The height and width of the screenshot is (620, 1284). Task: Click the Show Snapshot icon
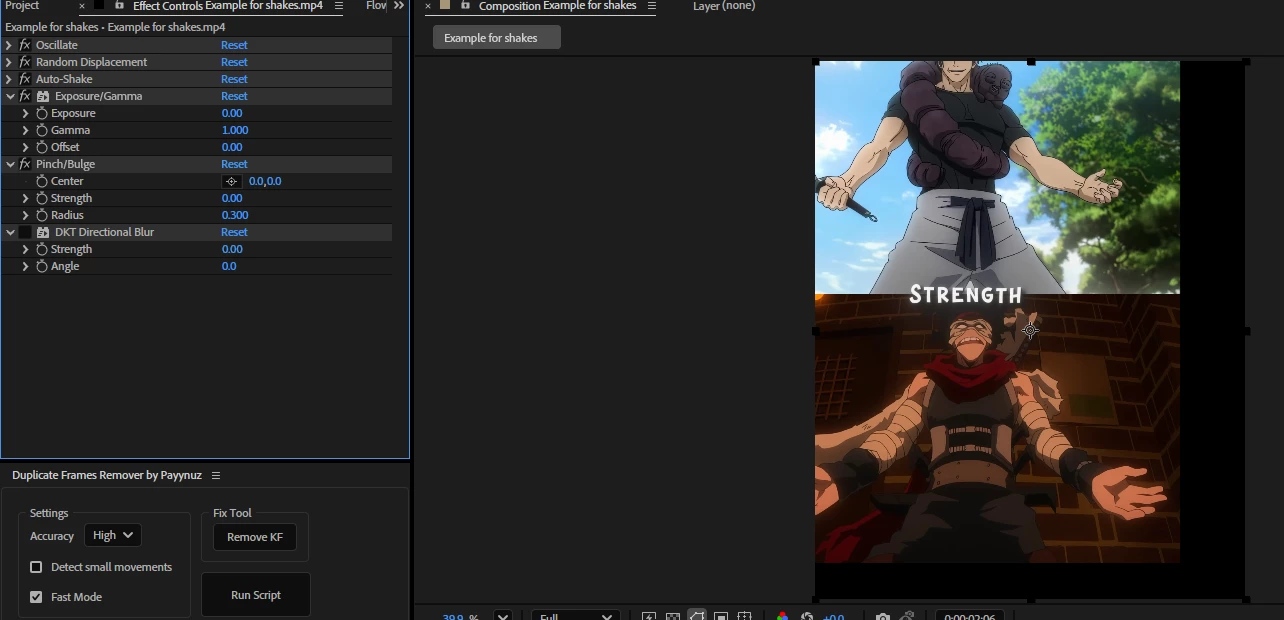907,617
